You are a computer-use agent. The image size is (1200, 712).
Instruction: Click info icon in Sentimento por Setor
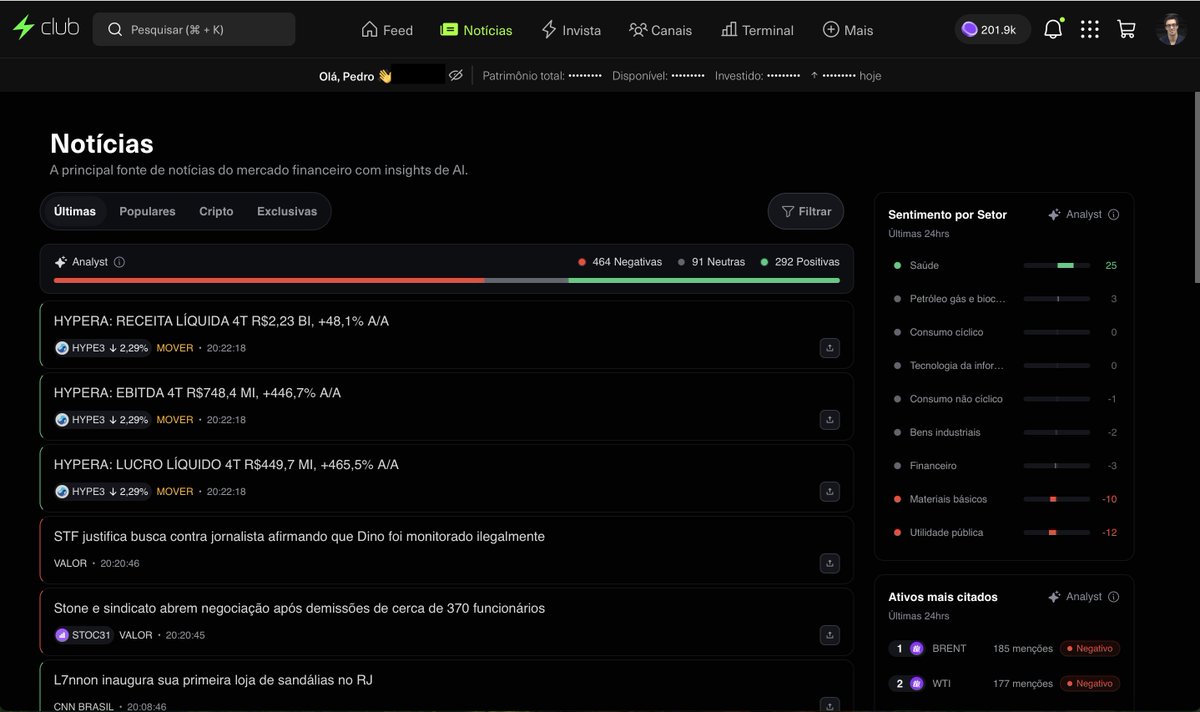pyautogui.click(x=1114, y=214)
